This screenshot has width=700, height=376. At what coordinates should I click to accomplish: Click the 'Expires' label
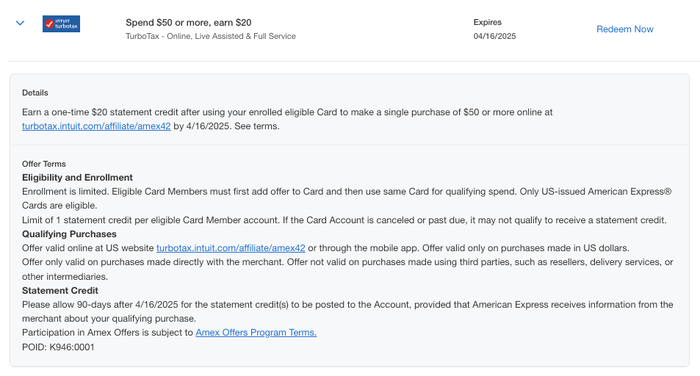488,22
